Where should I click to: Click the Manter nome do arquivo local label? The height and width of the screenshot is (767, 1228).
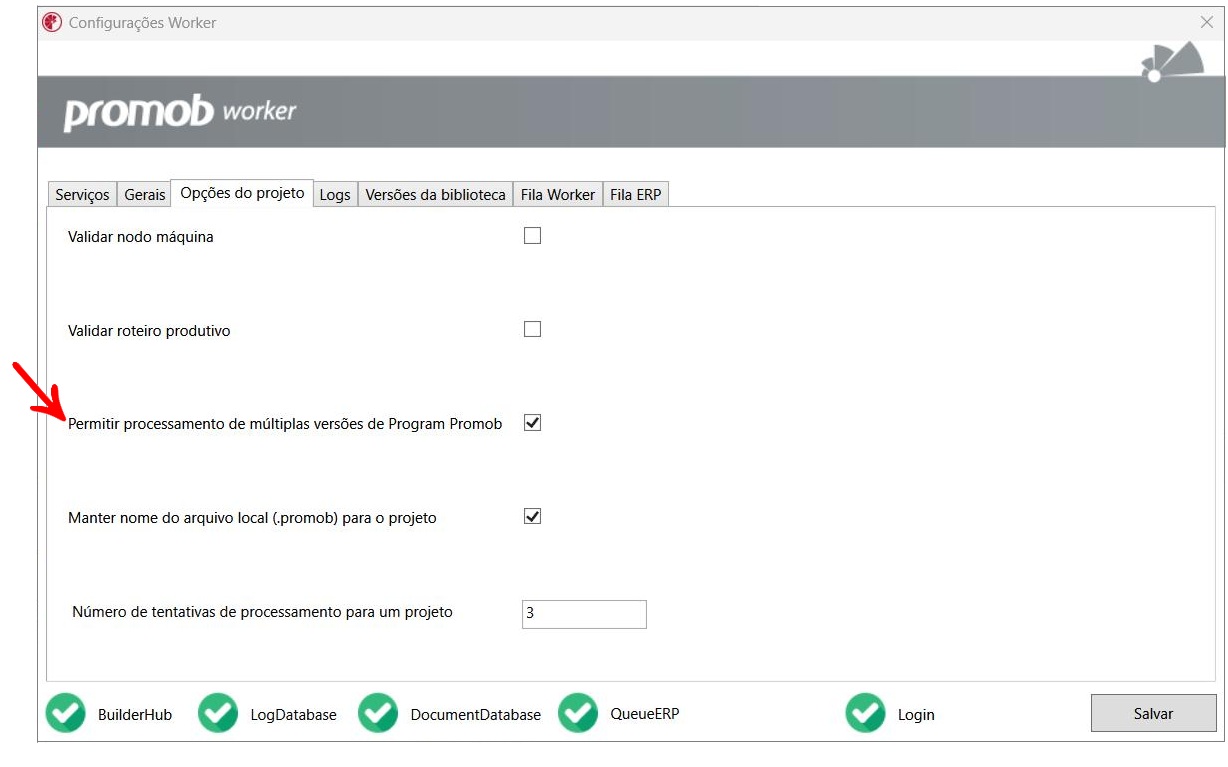coord(252,518)
